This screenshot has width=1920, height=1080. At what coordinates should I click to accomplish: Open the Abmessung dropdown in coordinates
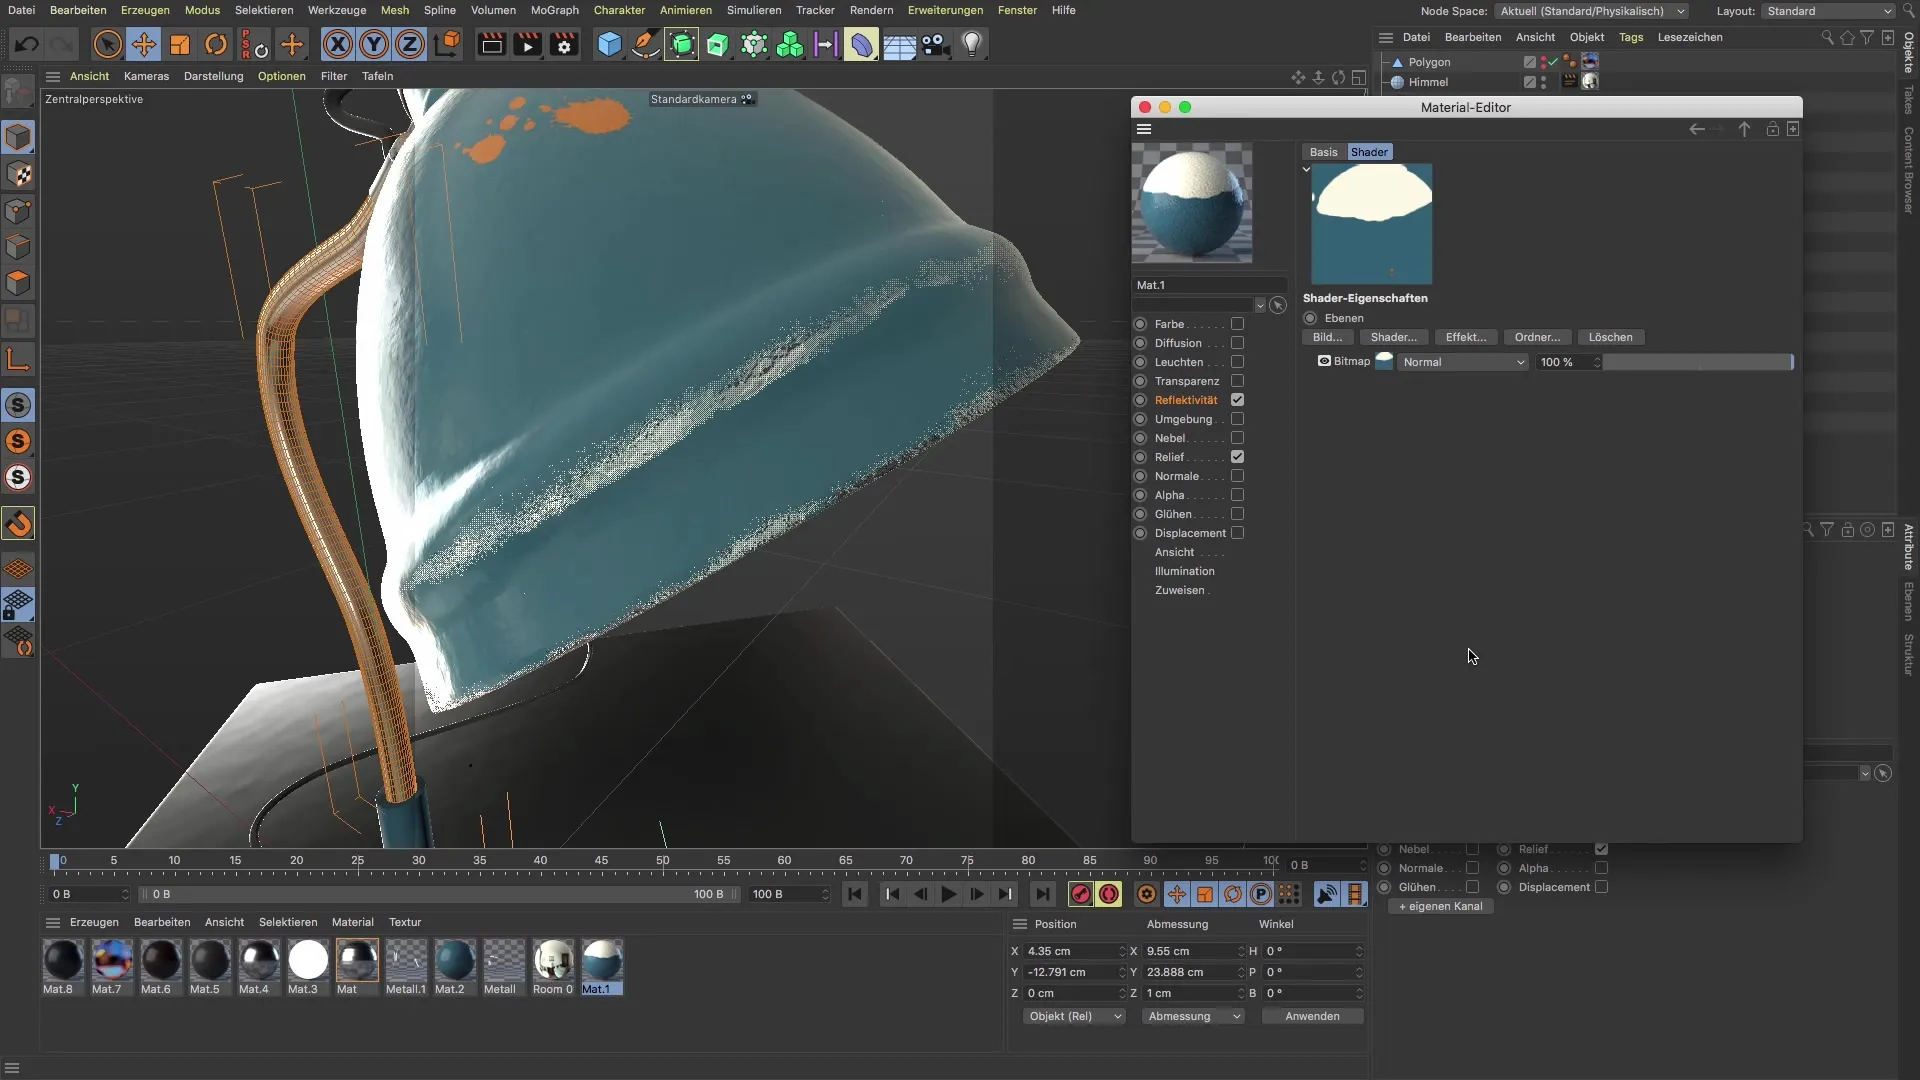[1193, 1016]
